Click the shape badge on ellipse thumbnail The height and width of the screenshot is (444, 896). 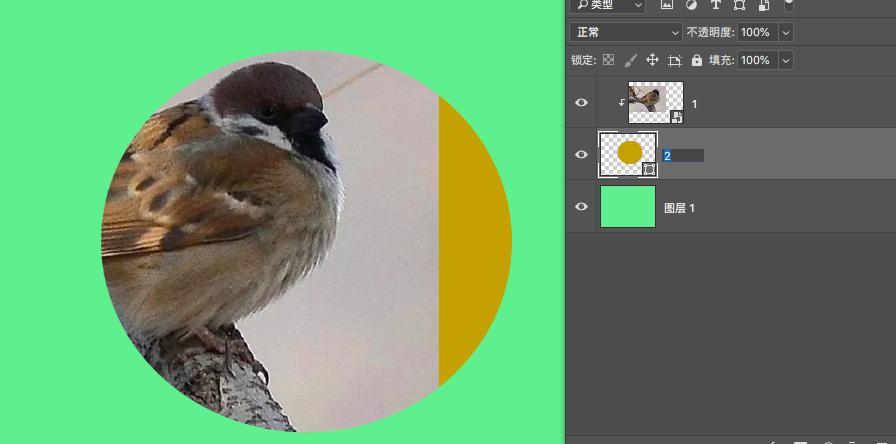[649, 169]
